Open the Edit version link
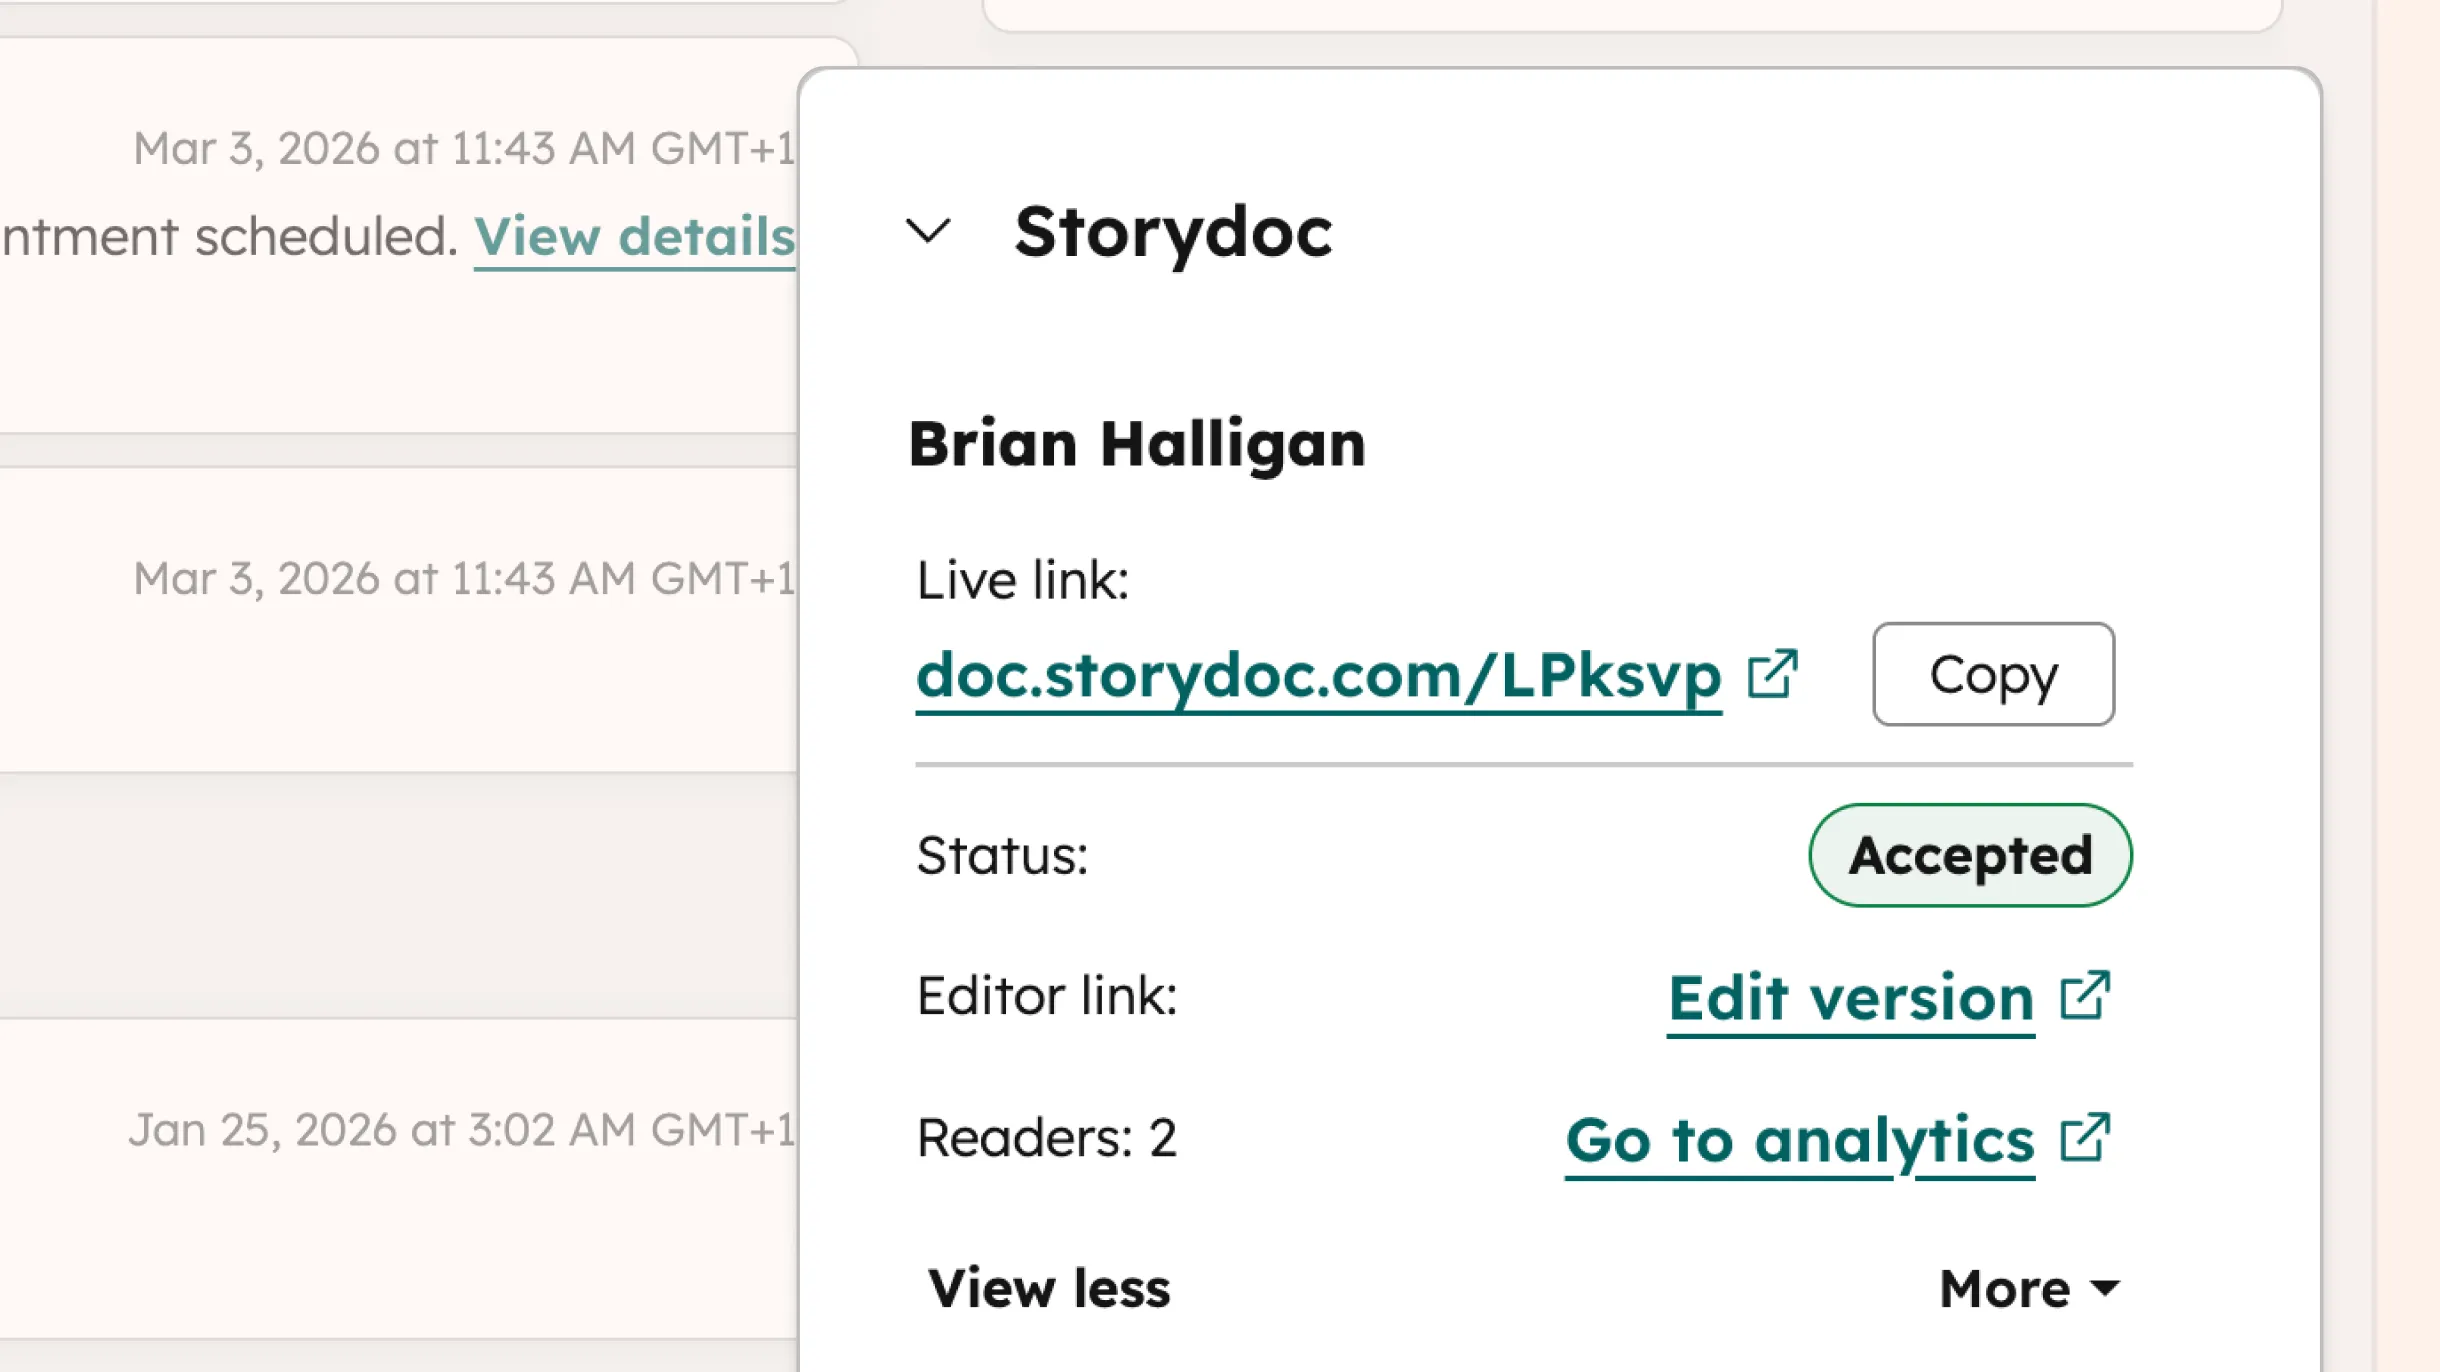The width and height of the screenshot is (2440, 1372). coord(1851,999)
